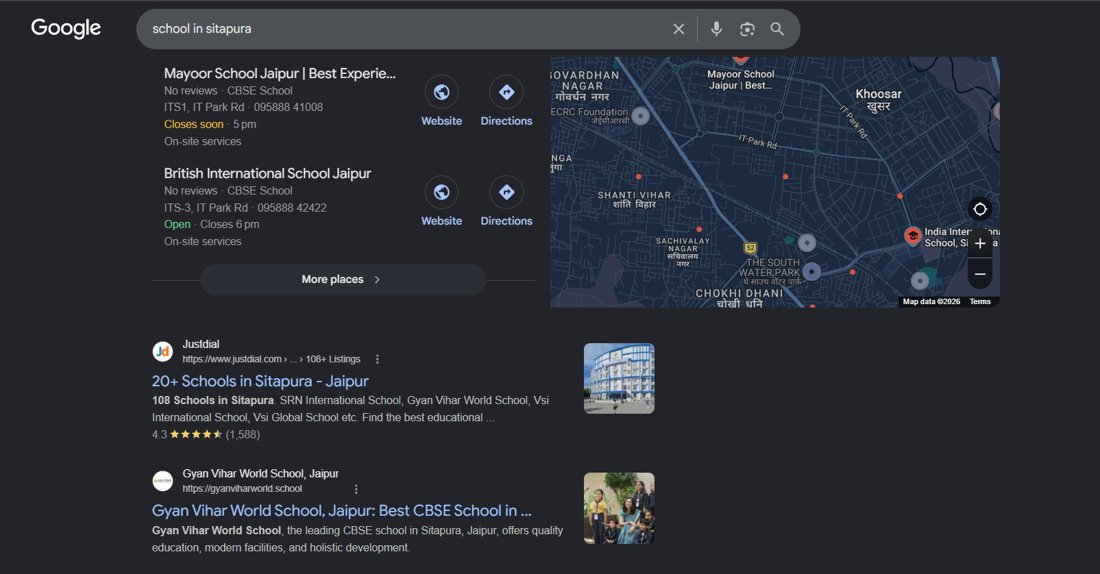Open Gyan Vihar students thumbnail

619,508
